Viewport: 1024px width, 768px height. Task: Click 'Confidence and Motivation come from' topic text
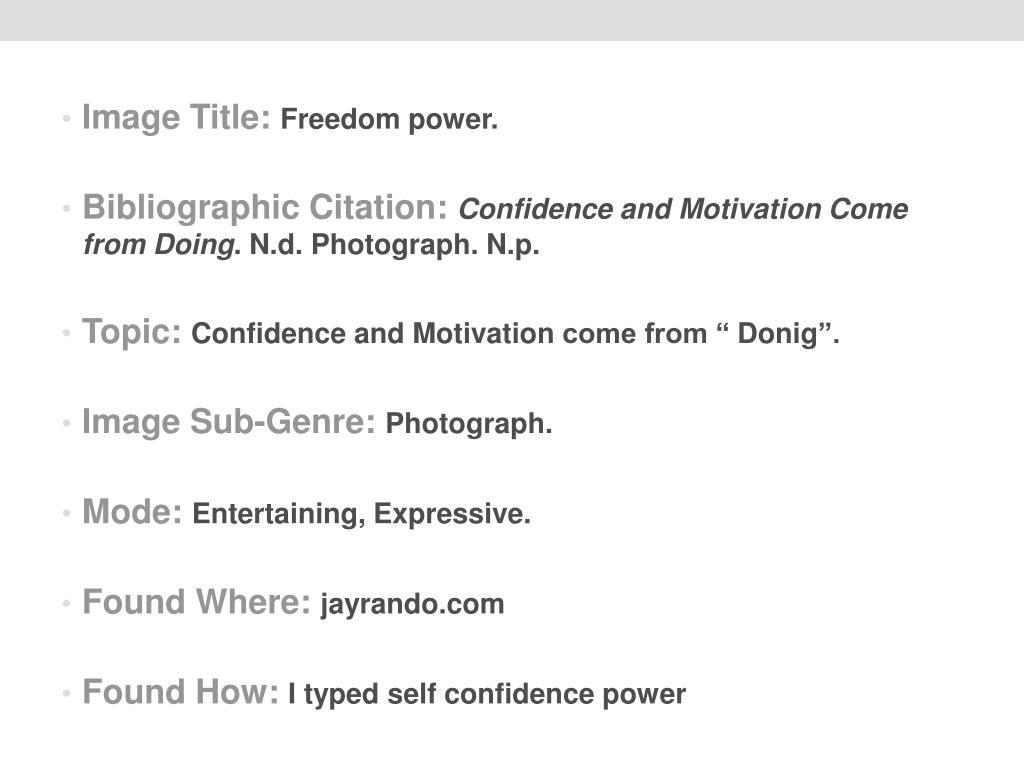449,334
